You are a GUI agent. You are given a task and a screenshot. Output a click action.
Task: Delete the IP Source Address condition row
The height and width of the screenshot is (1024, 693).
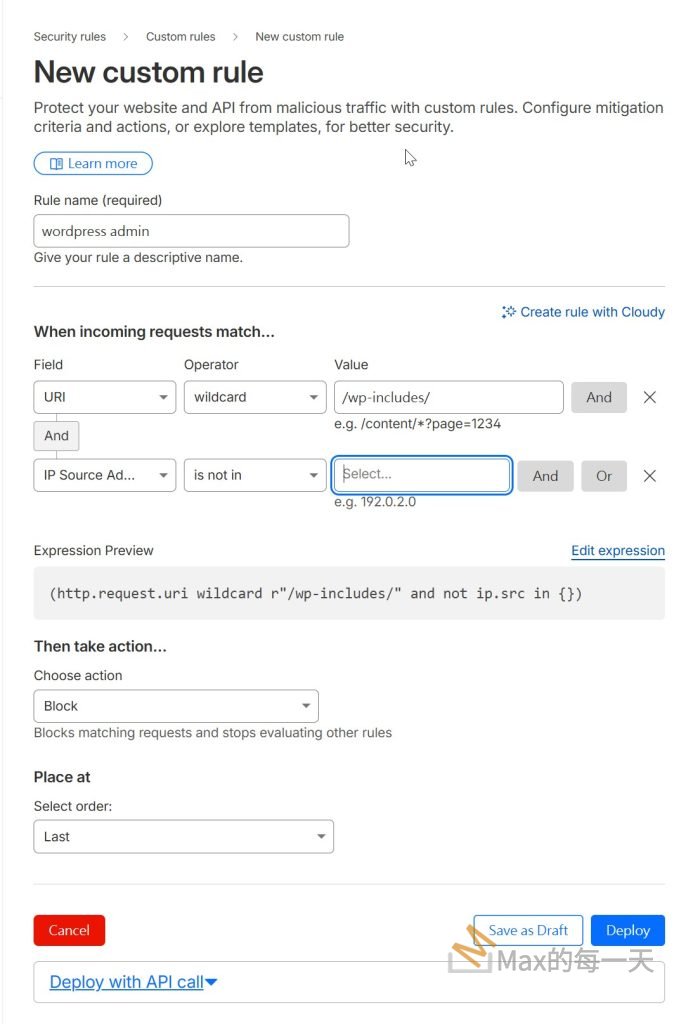(650, 476)
